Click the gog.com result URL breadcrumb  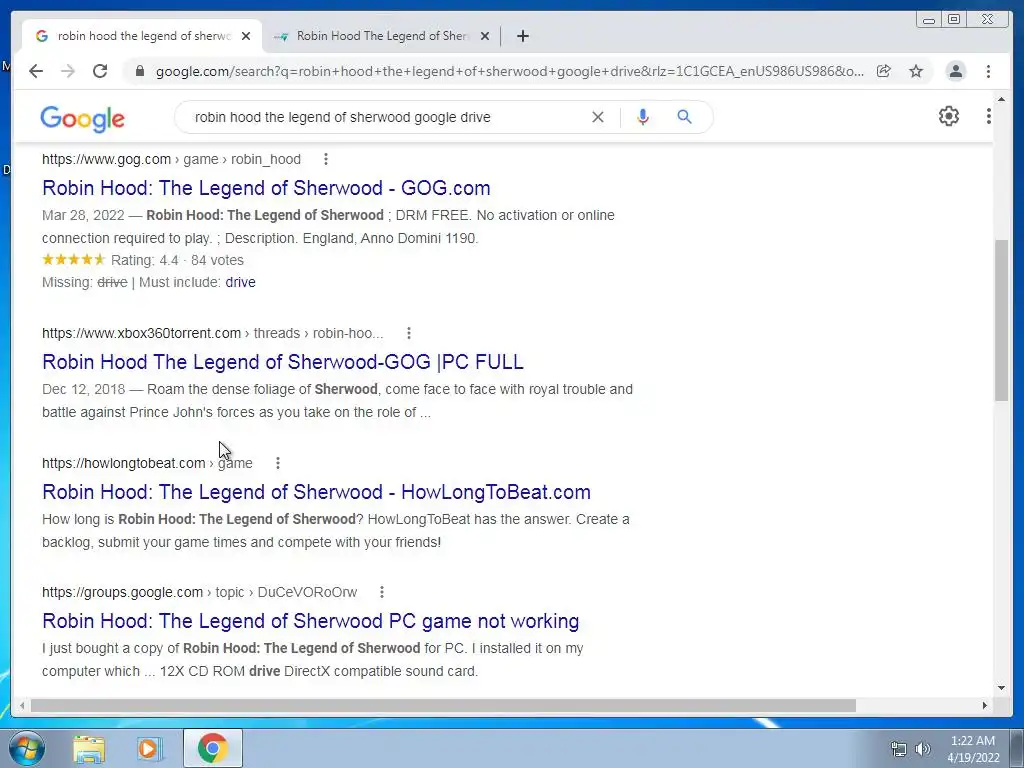click(171, 159)
